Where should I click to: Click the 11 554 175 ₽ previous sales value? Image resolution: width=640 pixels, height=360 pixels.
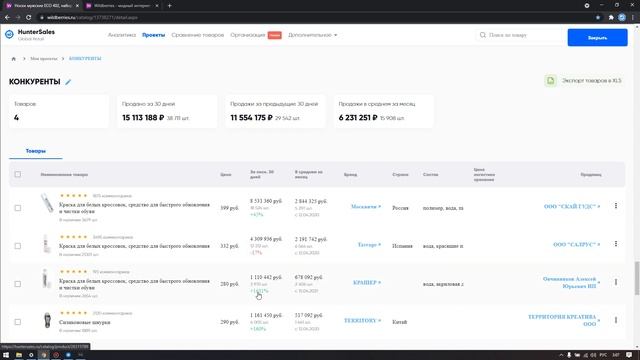point(251,118)
